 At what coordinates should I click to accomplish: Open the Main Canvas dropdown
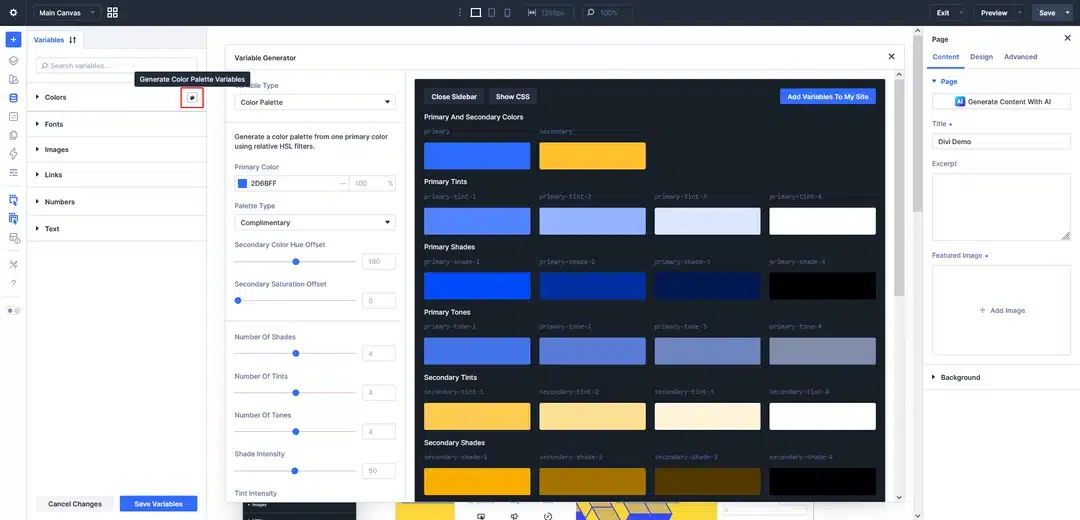[66, 12]
